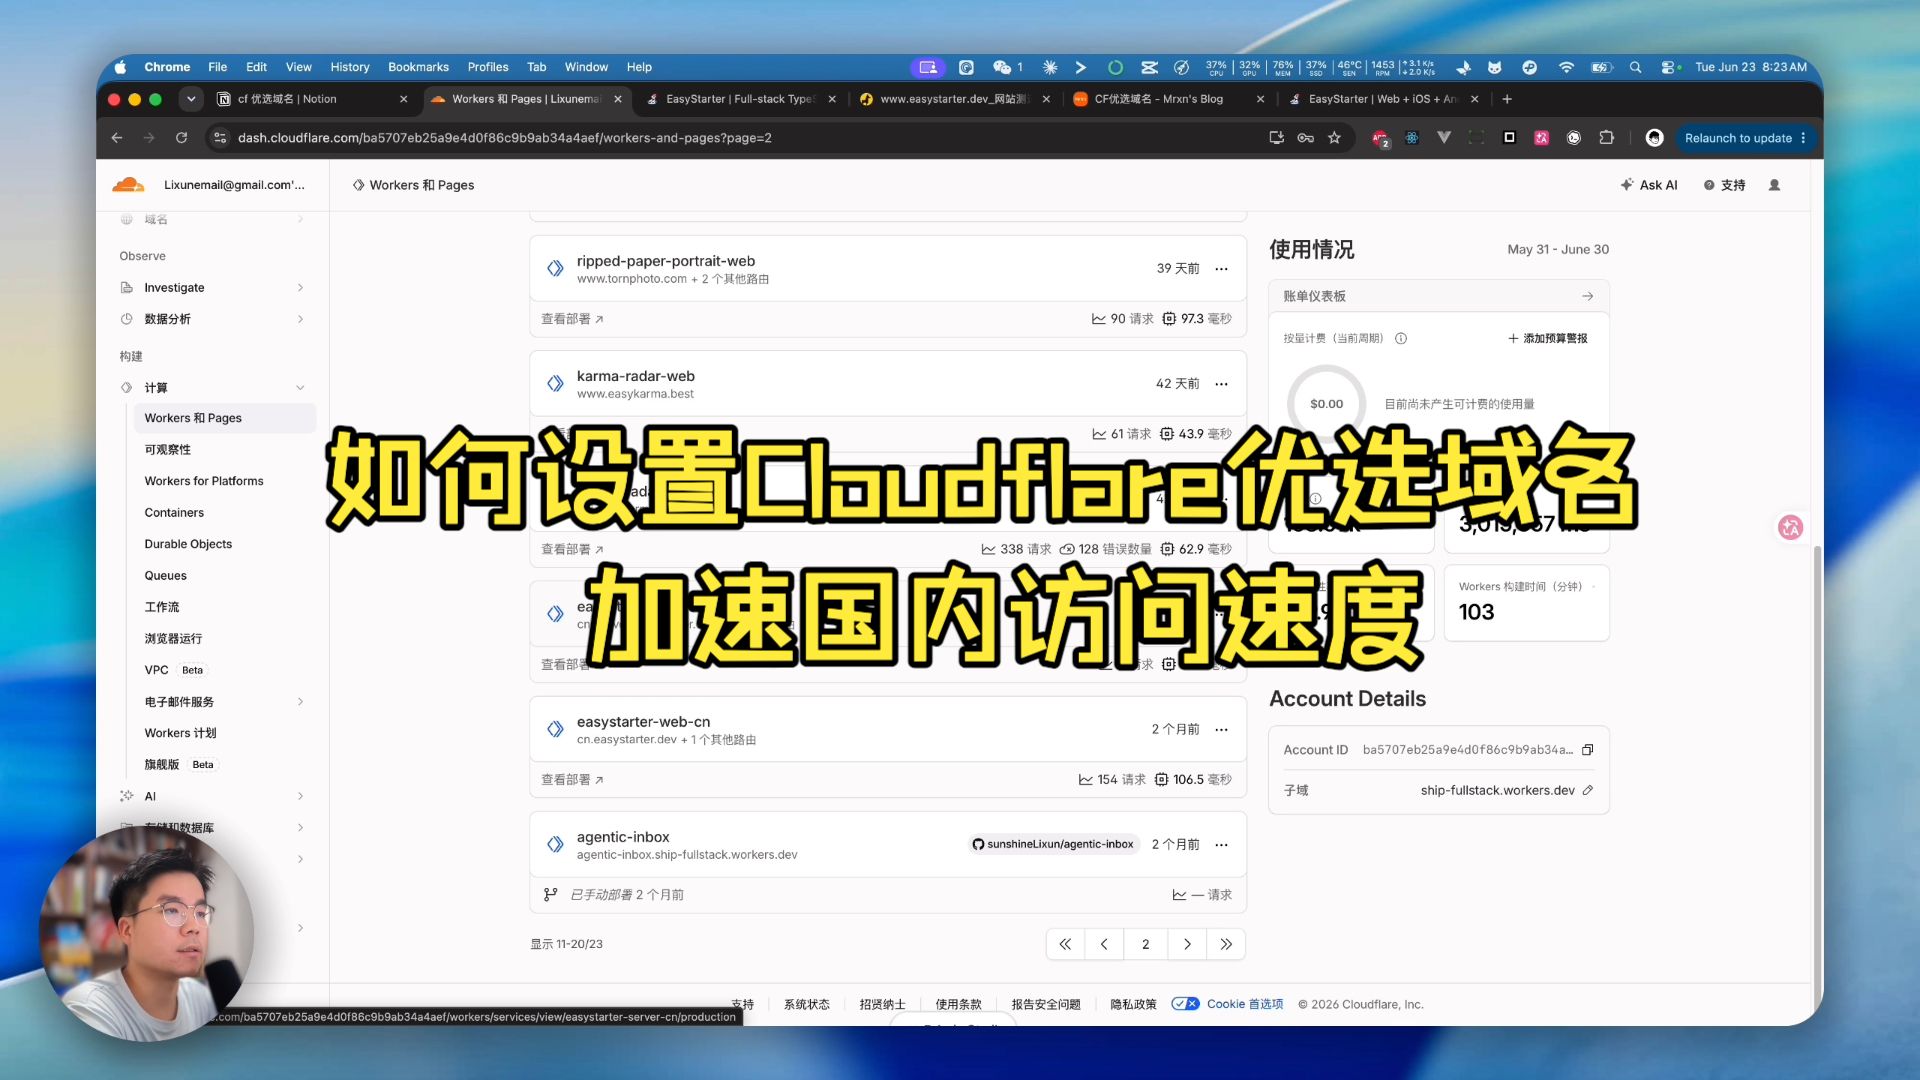Open the ripped-paper-portrait-web more options menu
1920x1080 pixels.
[x=1221, y=268]
